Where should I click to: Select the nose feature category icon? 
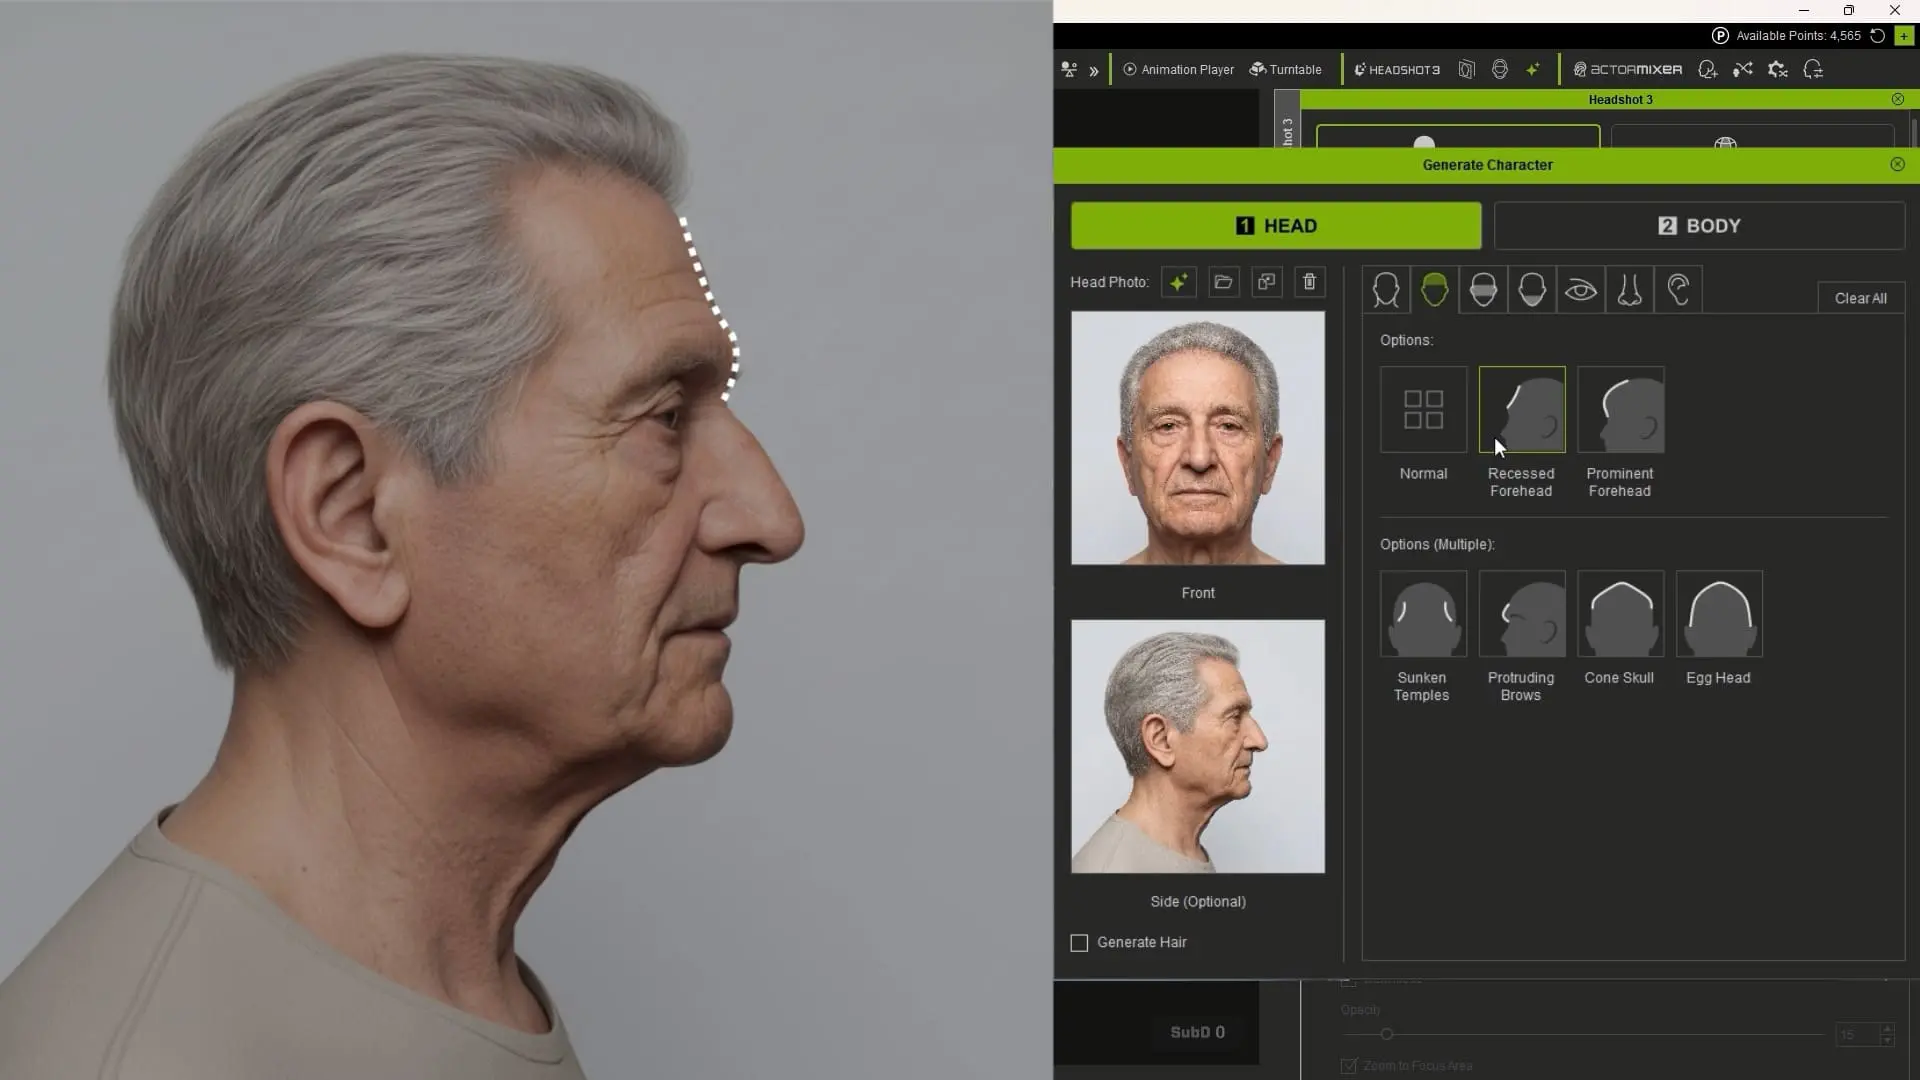1629,291
